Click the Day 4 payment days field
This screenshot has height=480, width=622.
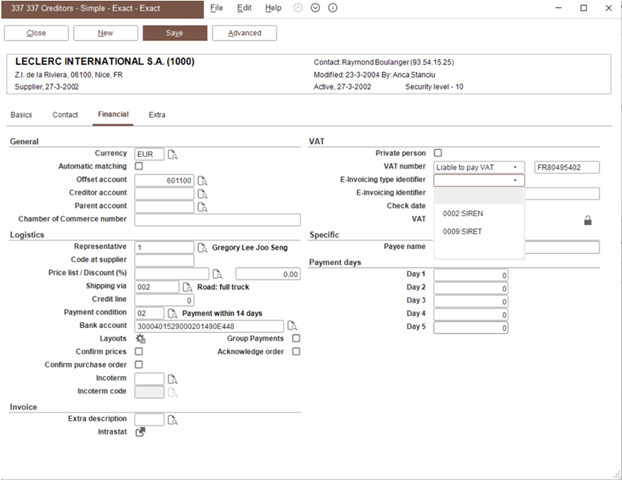click(x=471, y=315)
